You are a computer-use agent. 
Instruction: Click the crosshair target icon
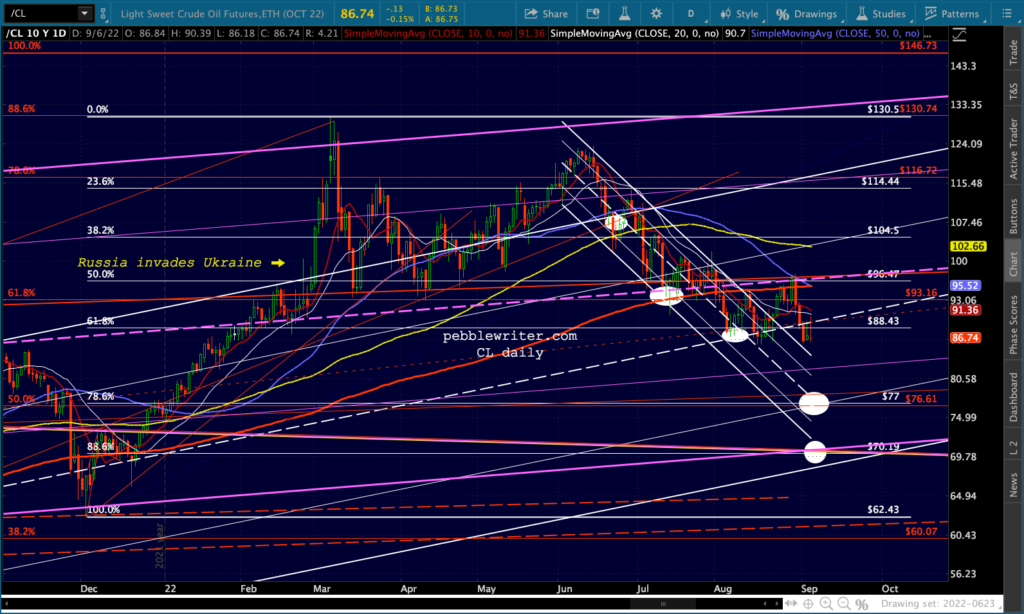(808, 604)
